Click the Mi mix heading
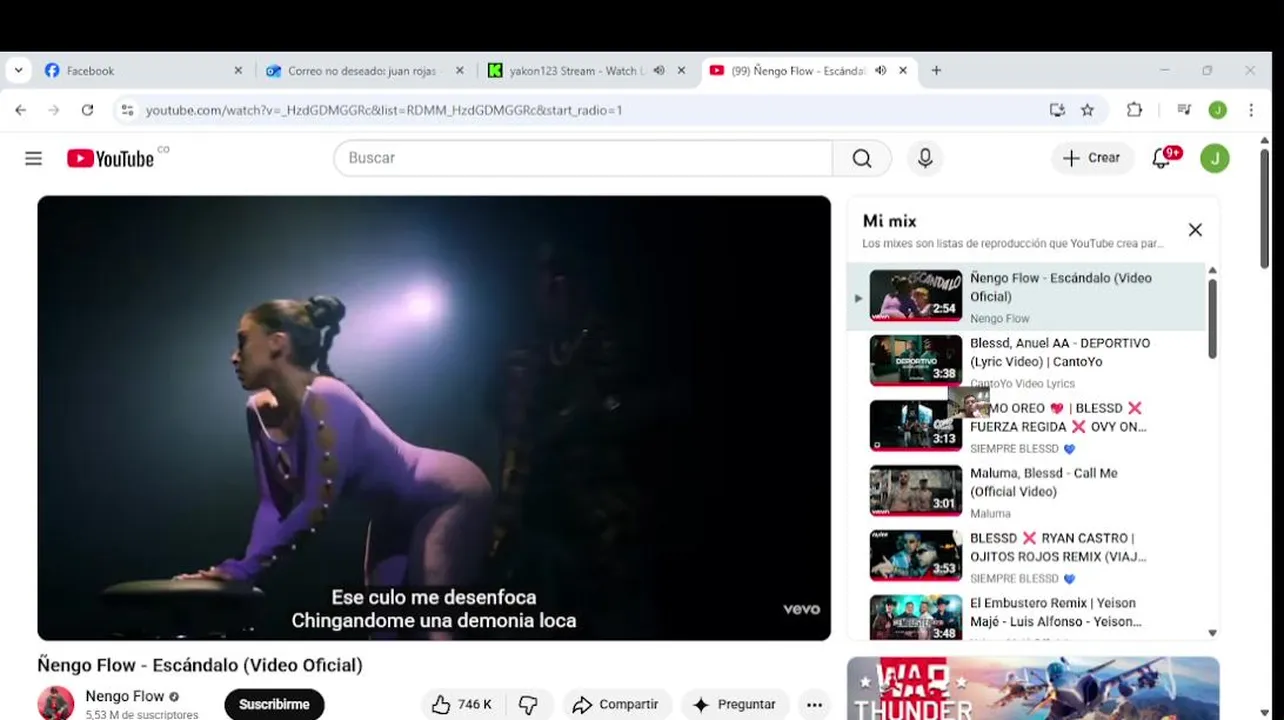The width and height of the screenshot is (1284, 720). pyautogui.click(x=889, y=221)
